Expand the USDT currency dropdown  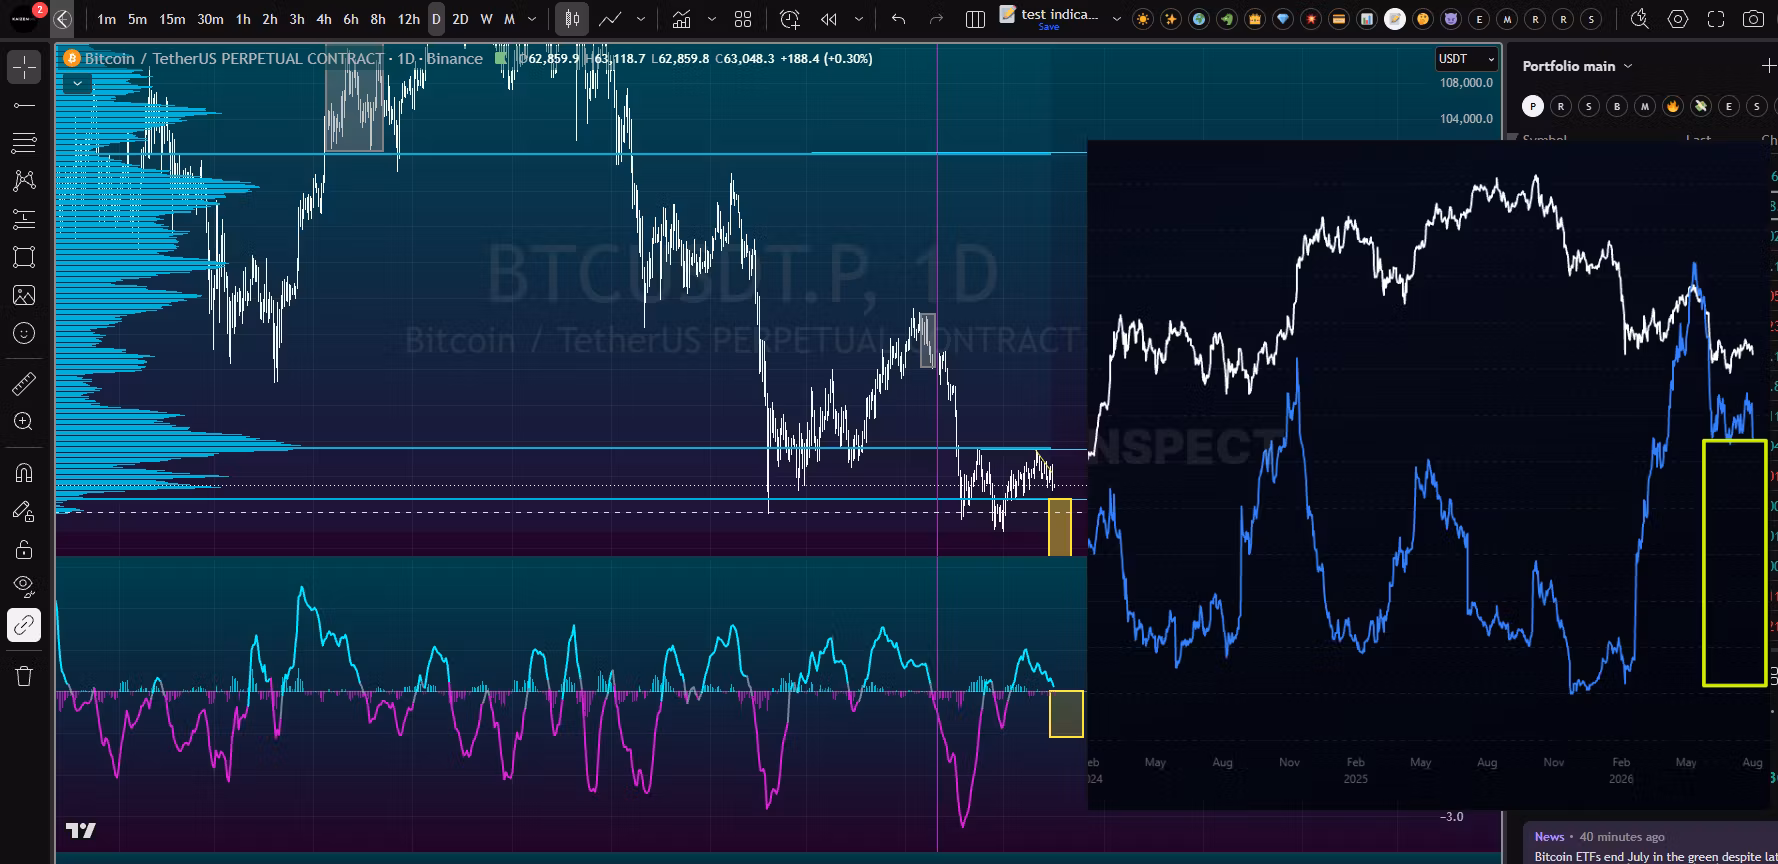pos(1466,59)
